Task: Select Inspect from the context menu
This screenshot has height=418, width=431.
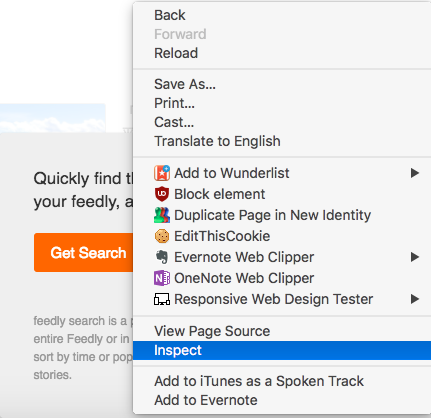Action: click(x=282, y=350)
